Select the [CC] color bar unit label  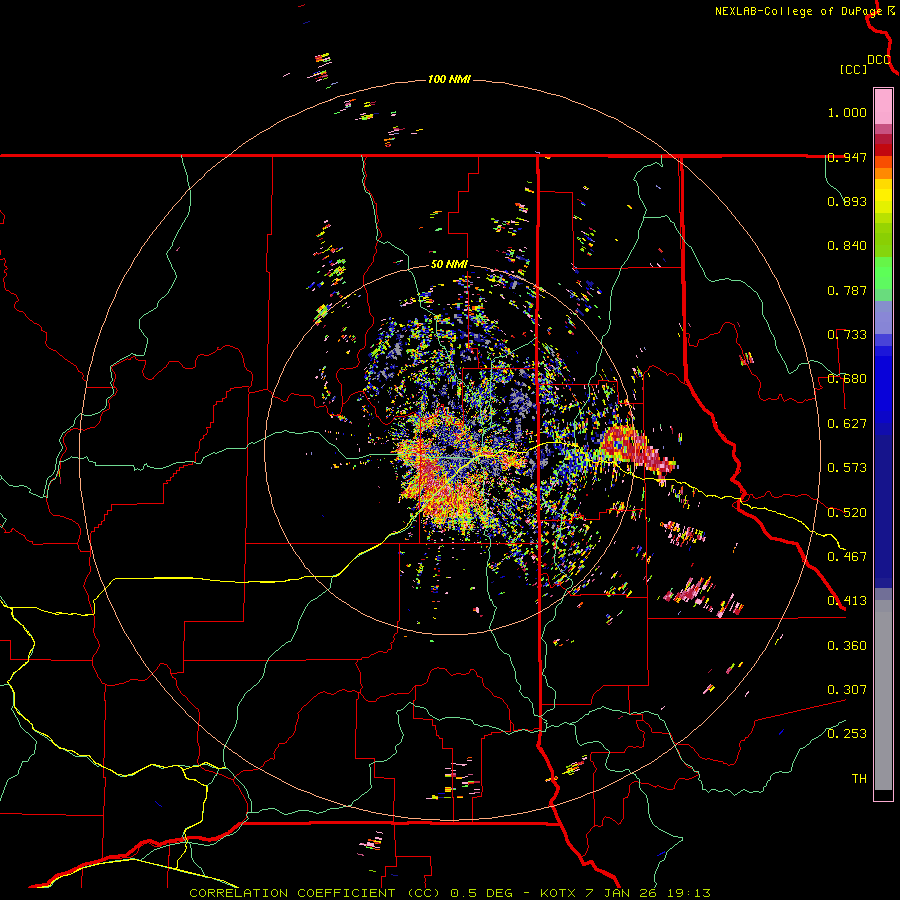(853, 69)
